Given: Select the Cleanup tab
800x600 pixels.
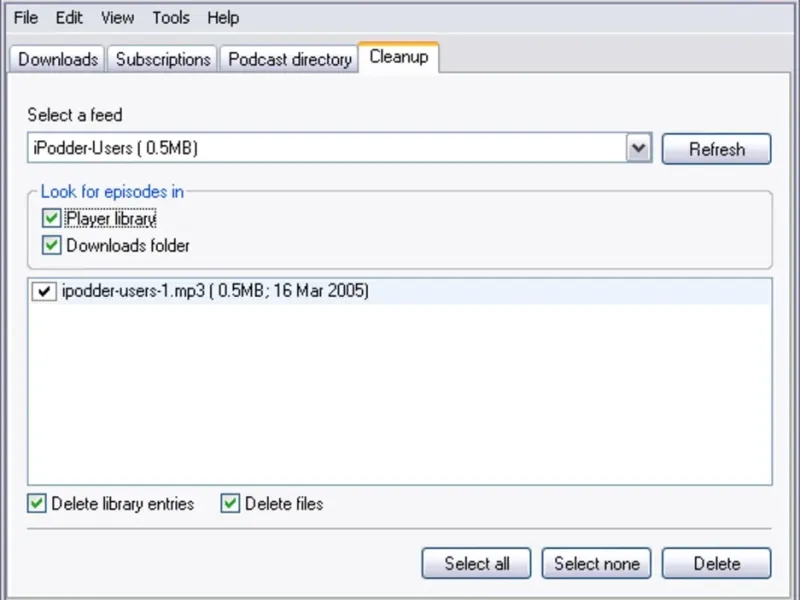Looking at the screenshot, I should coord(398,57).
